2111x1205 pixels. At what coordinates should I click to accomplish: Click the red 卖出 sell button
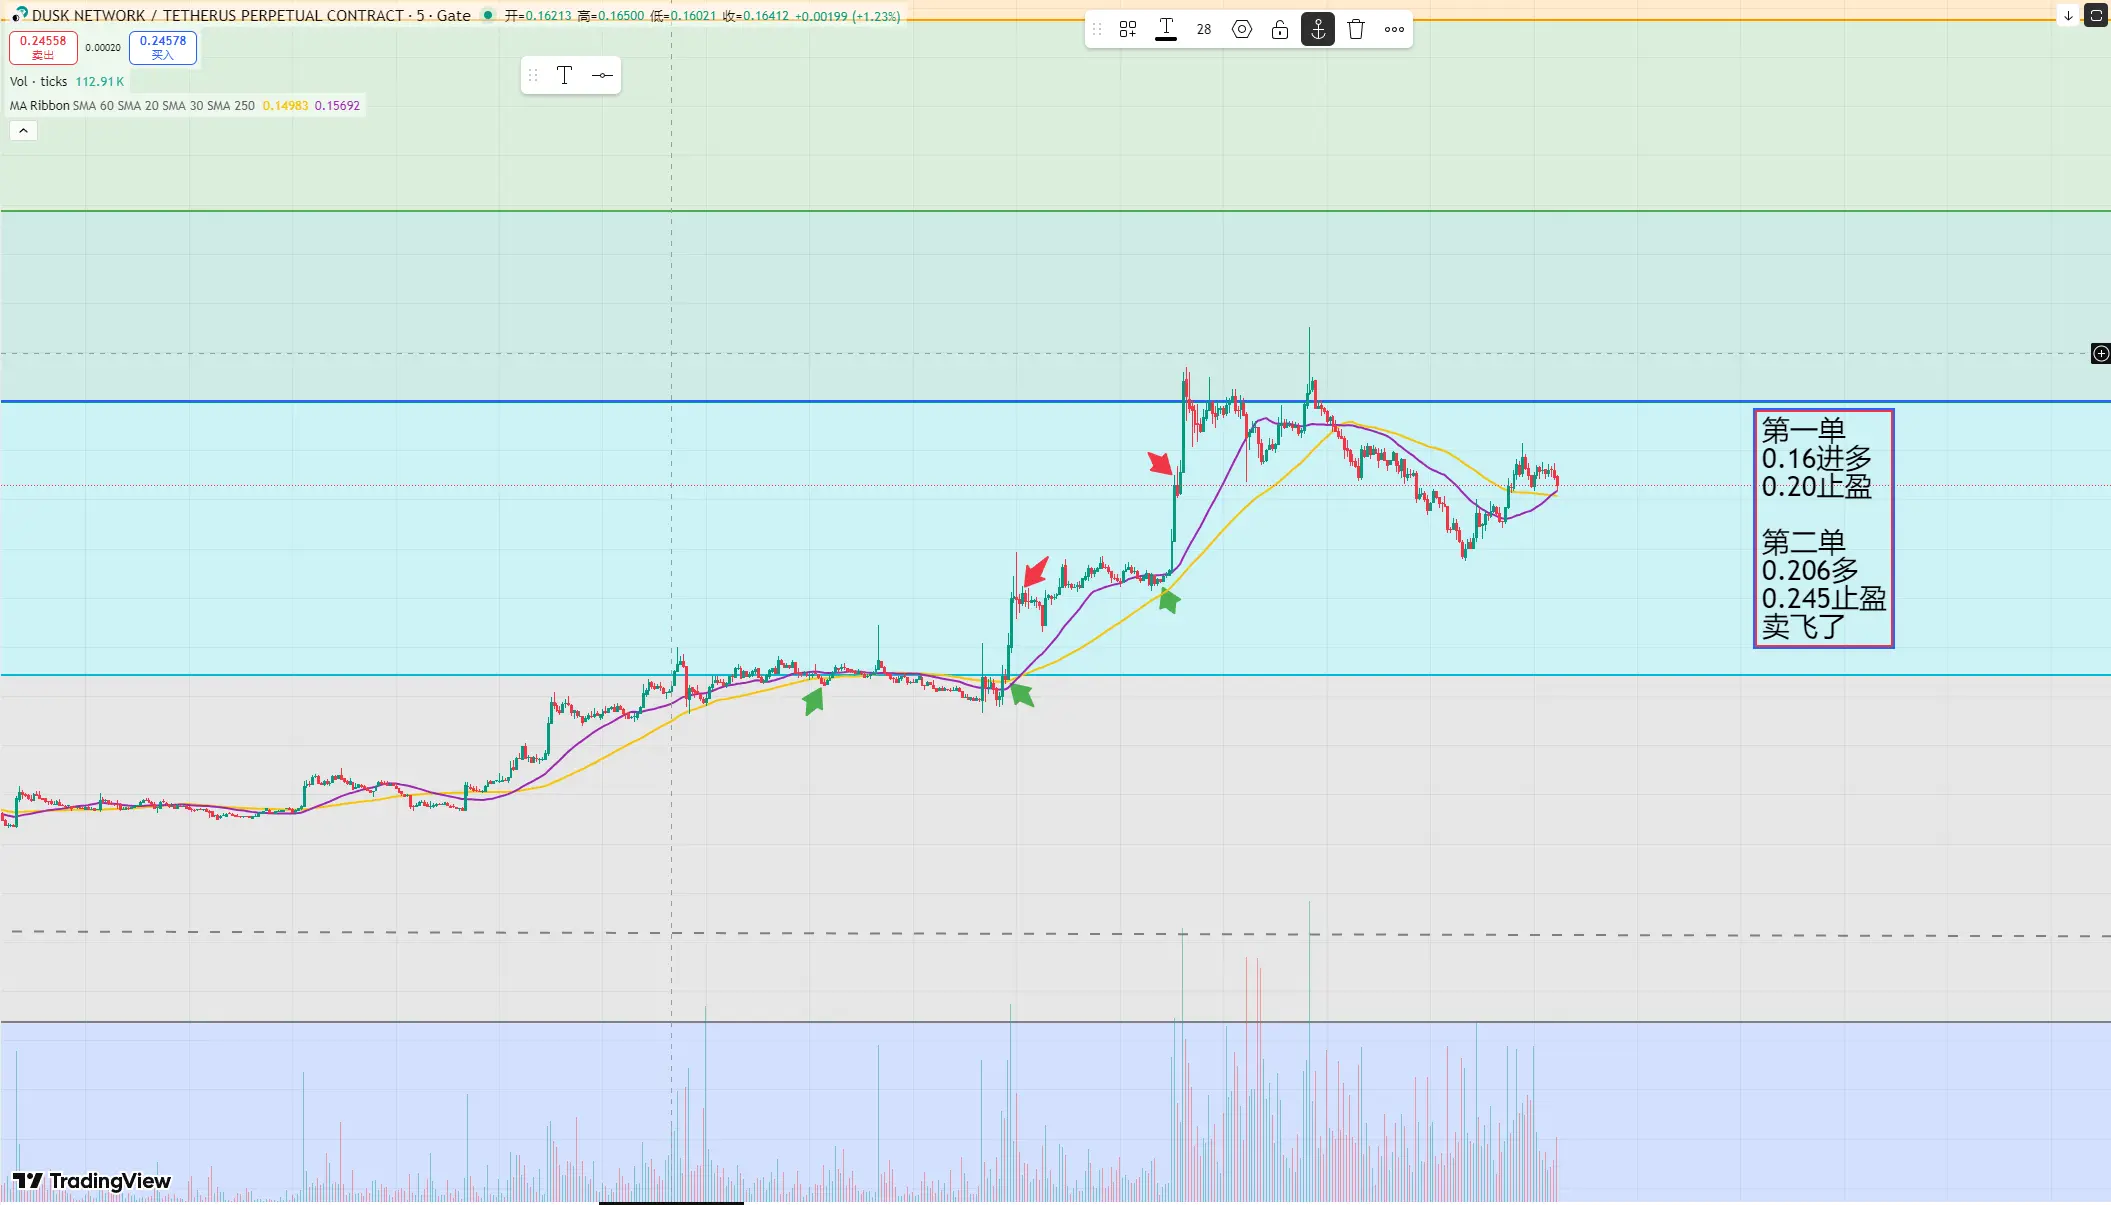(43, 47)
